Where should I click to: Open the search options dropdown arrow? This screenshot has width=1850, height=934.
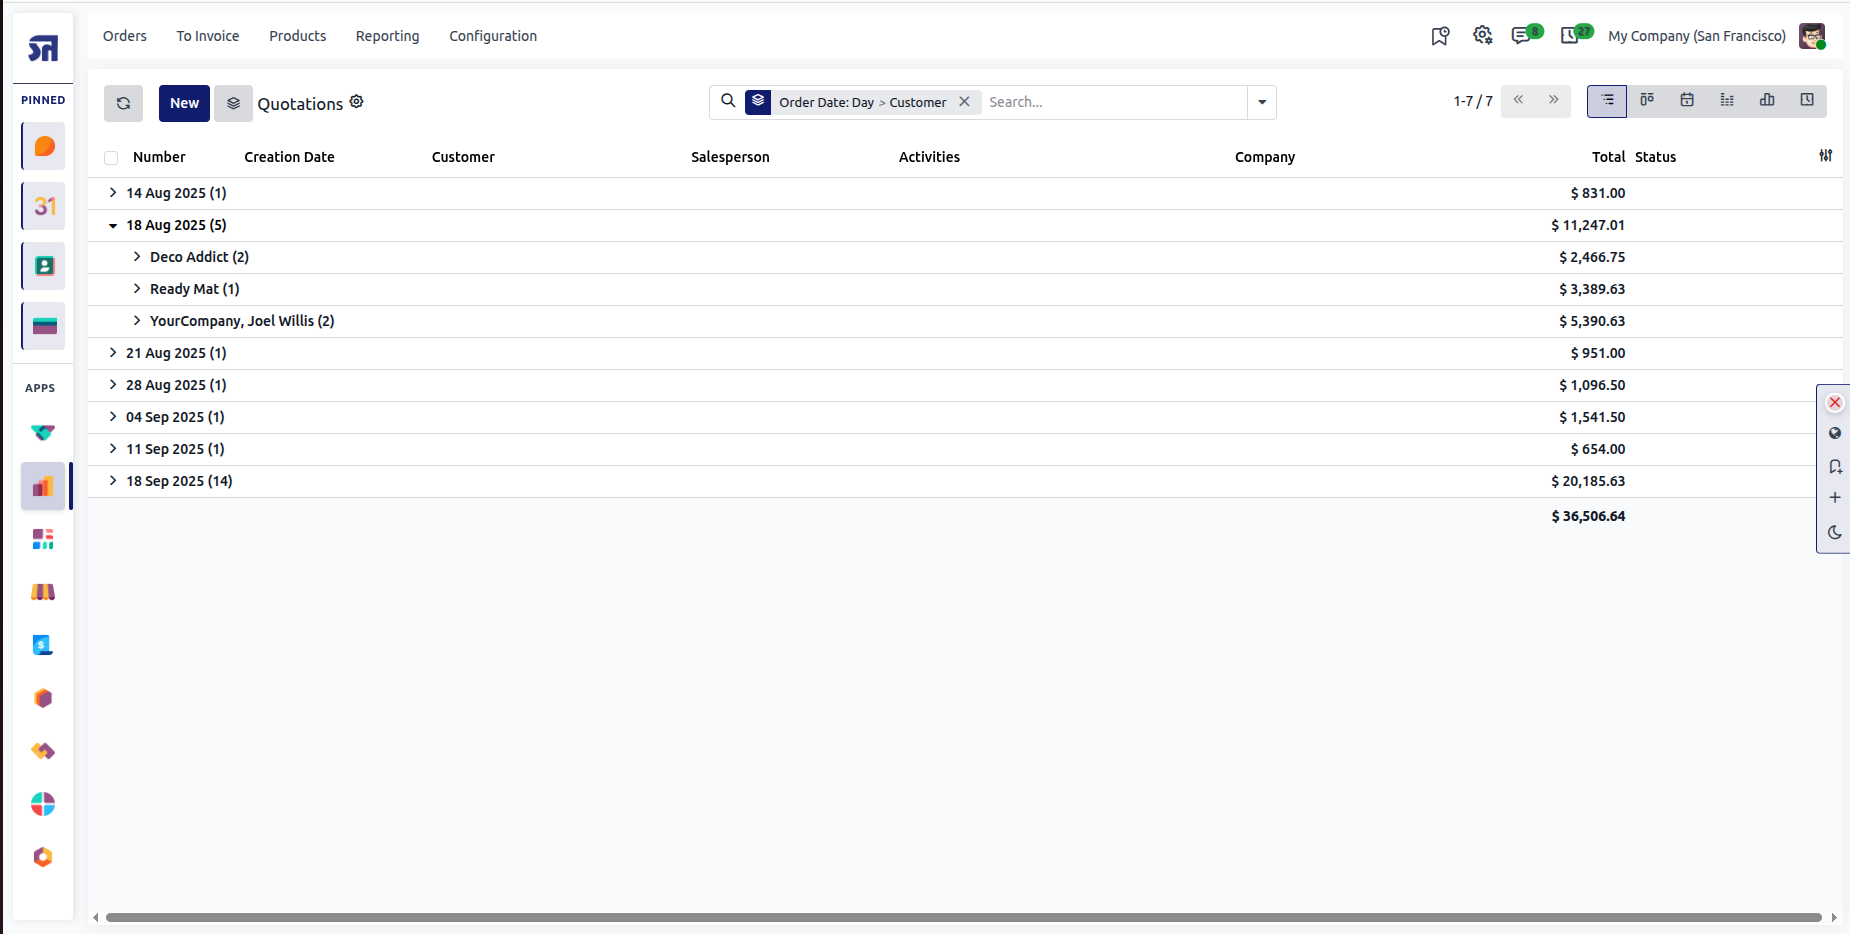point(1262,102)
